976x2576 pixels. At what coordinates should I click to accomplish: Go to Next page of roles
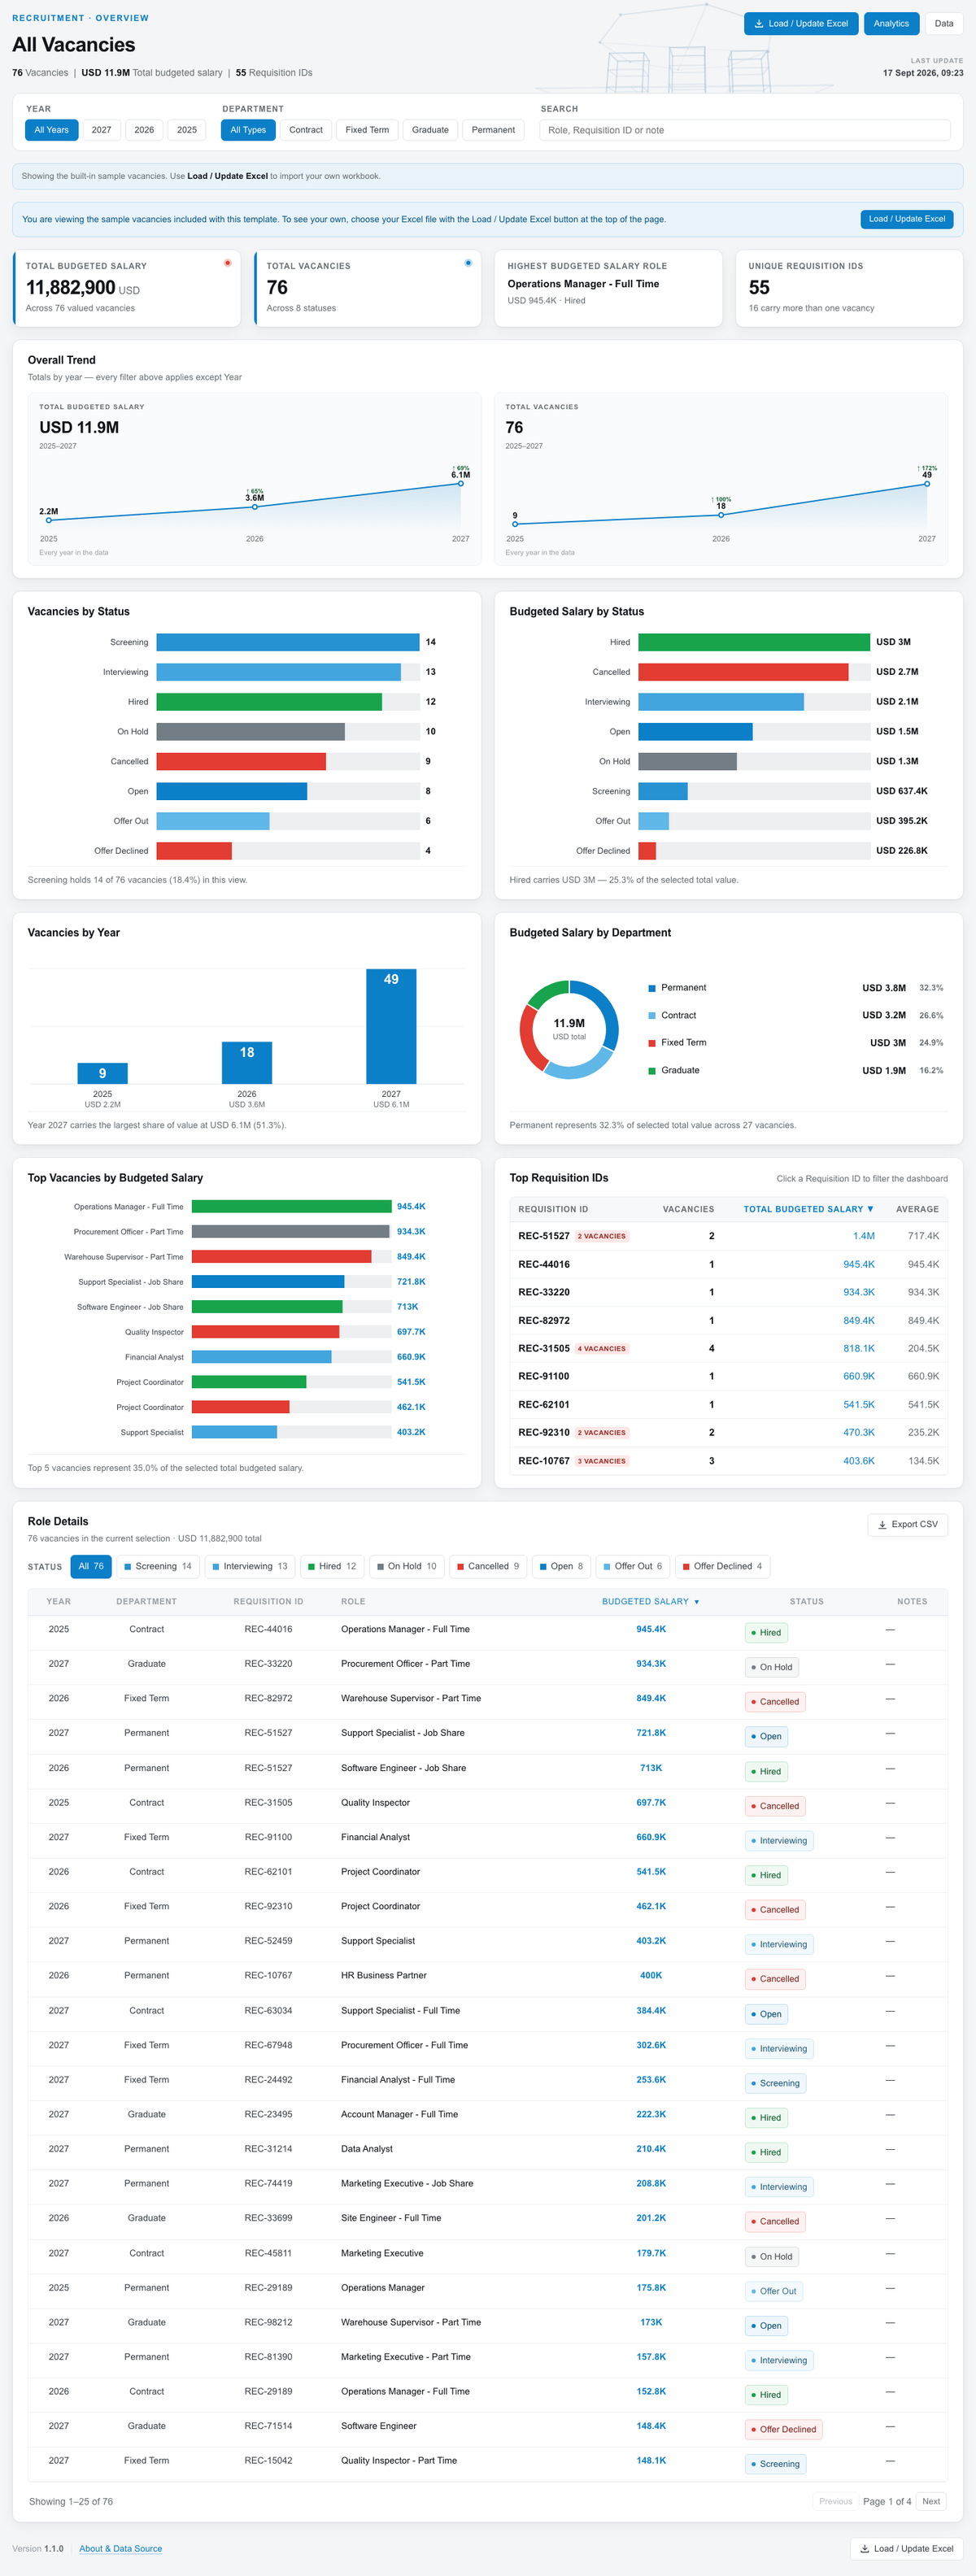931,2501
